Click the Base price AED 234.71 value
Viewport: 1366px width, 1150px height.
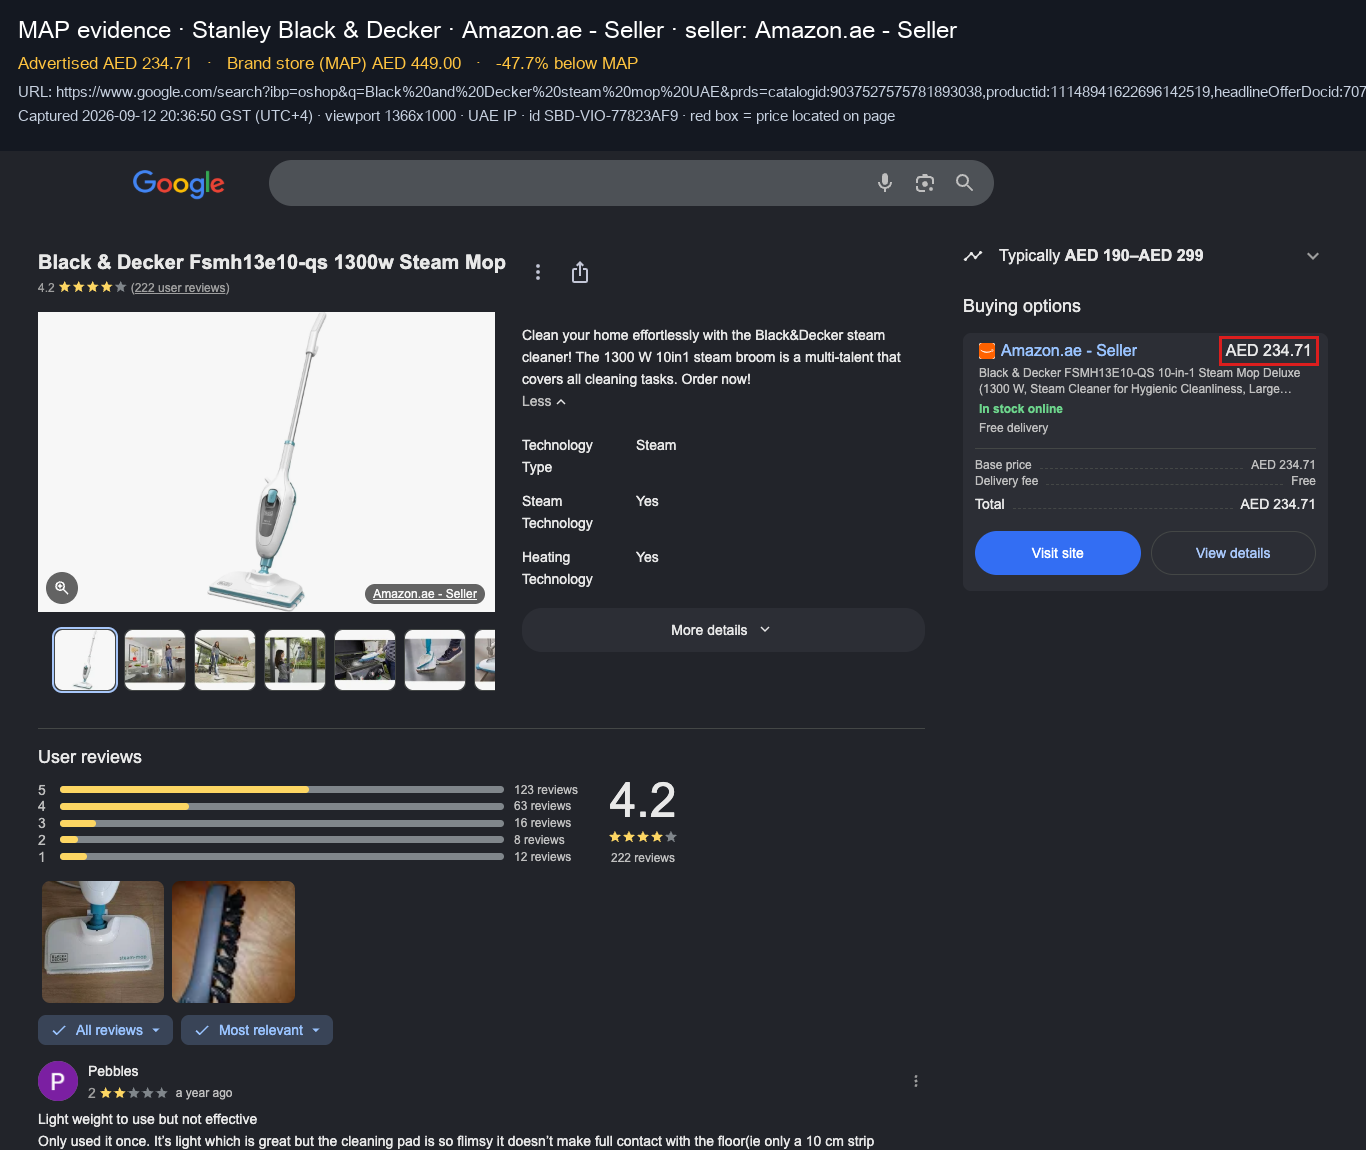(1283, 465)
